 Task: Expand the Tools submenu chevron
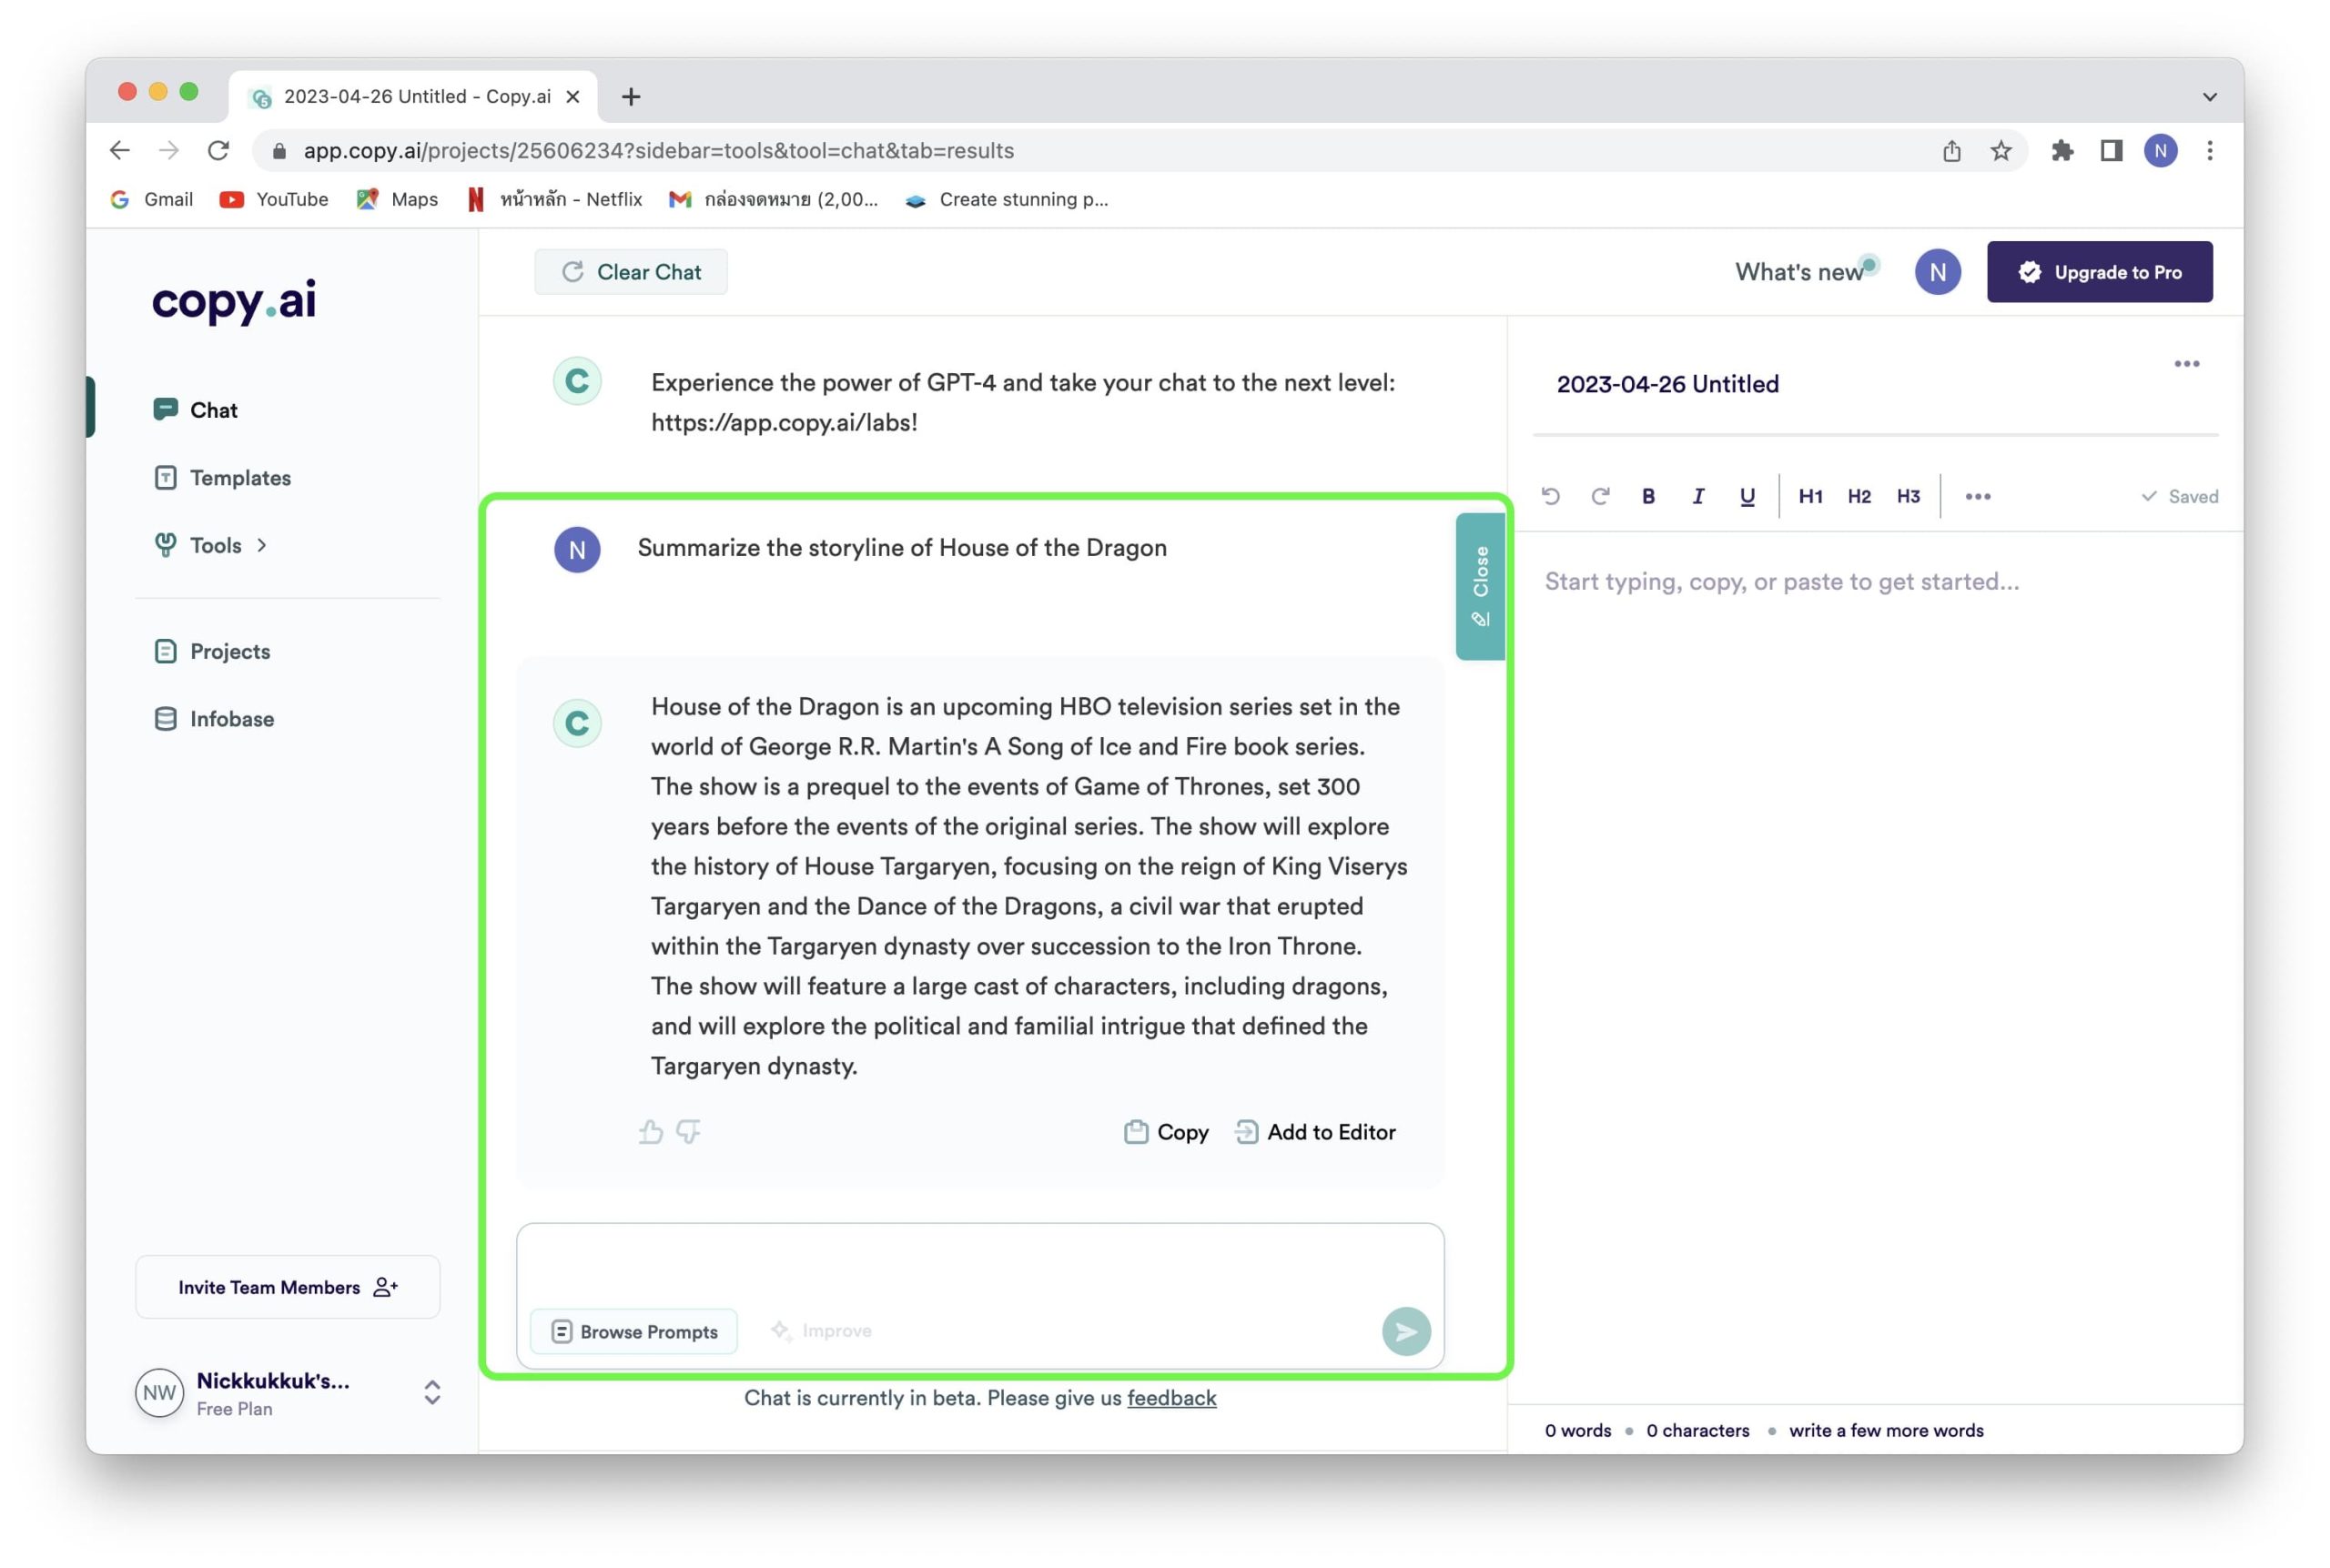pos(262,546)
